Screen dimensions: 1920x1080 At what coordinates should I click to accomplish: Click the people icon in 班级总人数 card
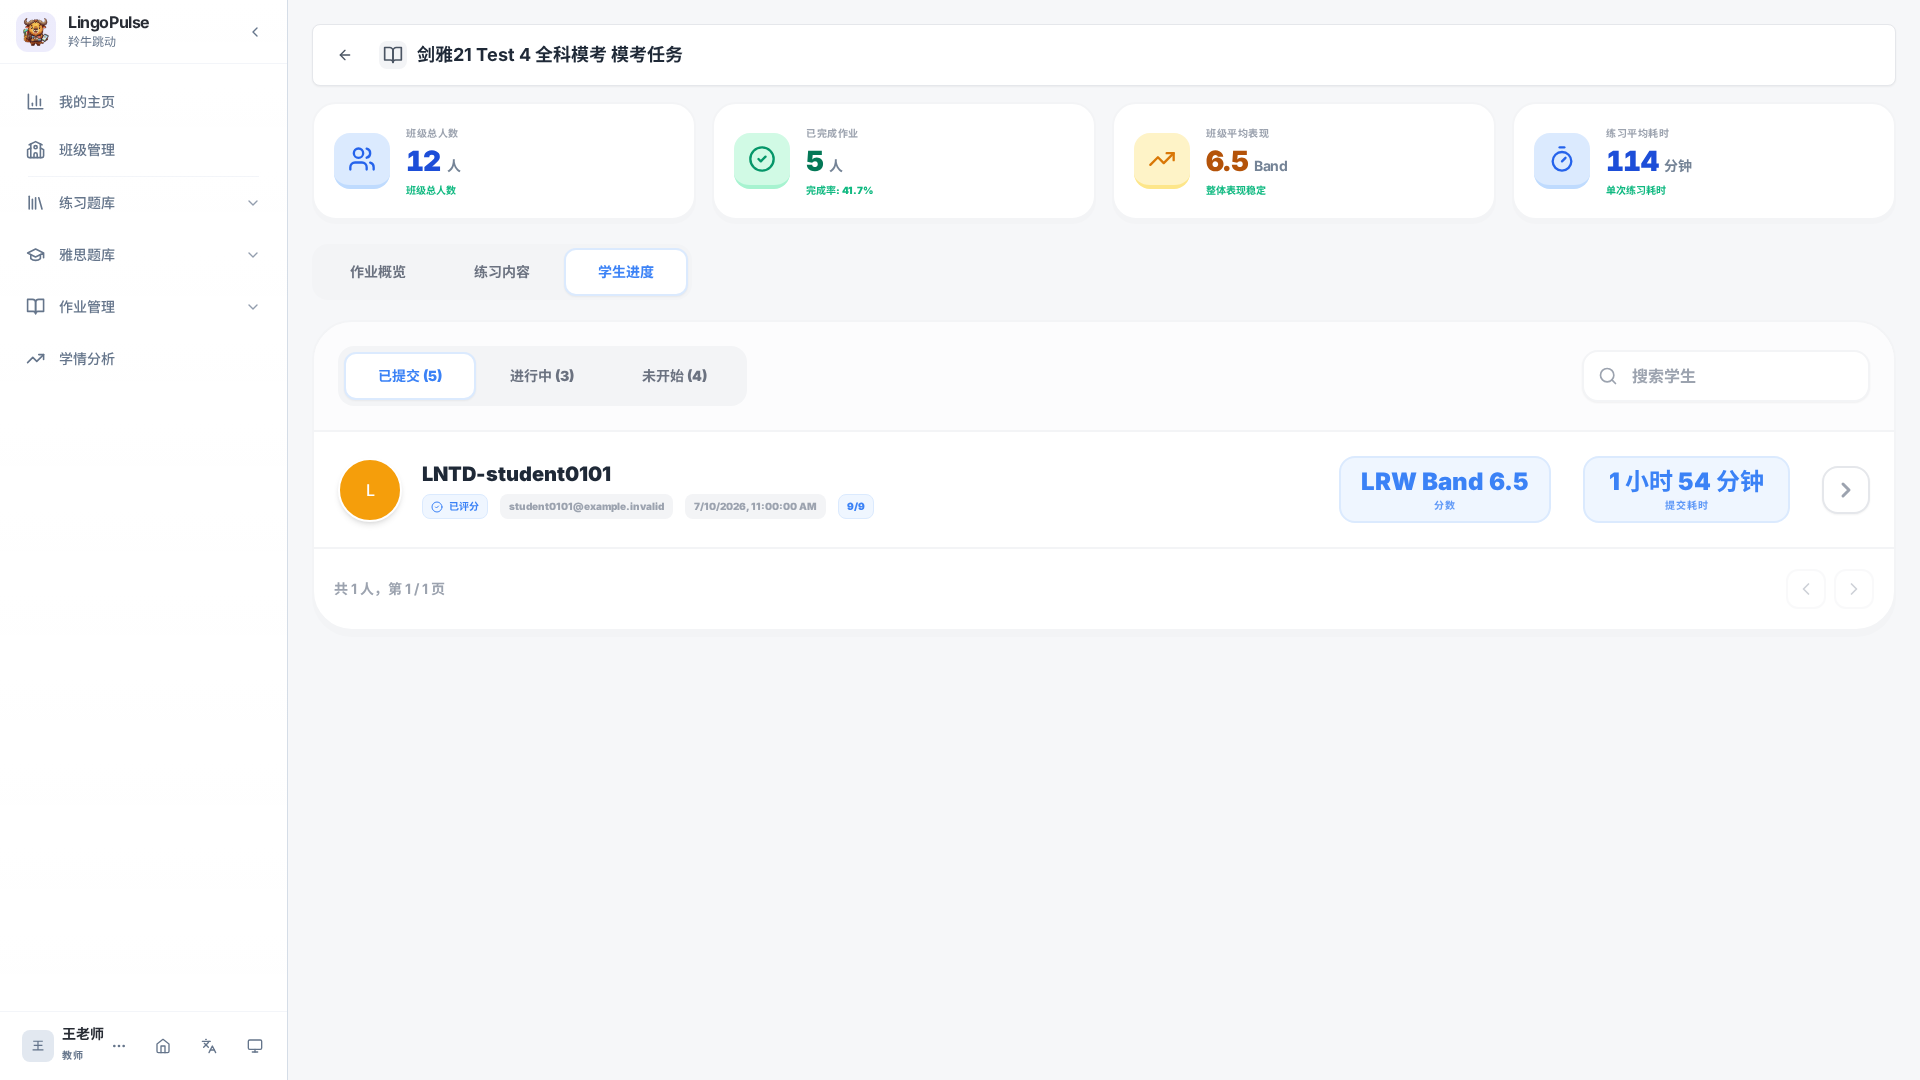362,160
